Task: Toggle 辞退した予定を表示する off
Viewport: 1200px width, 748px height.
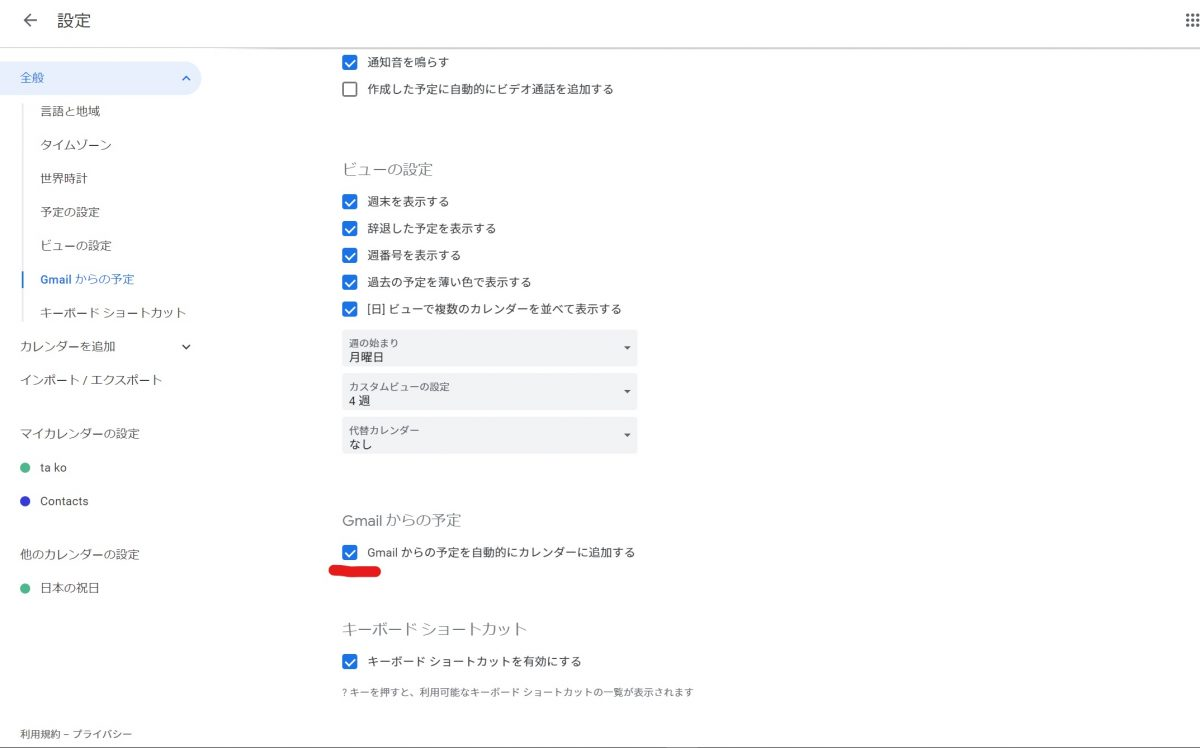Action: (350, 228)
